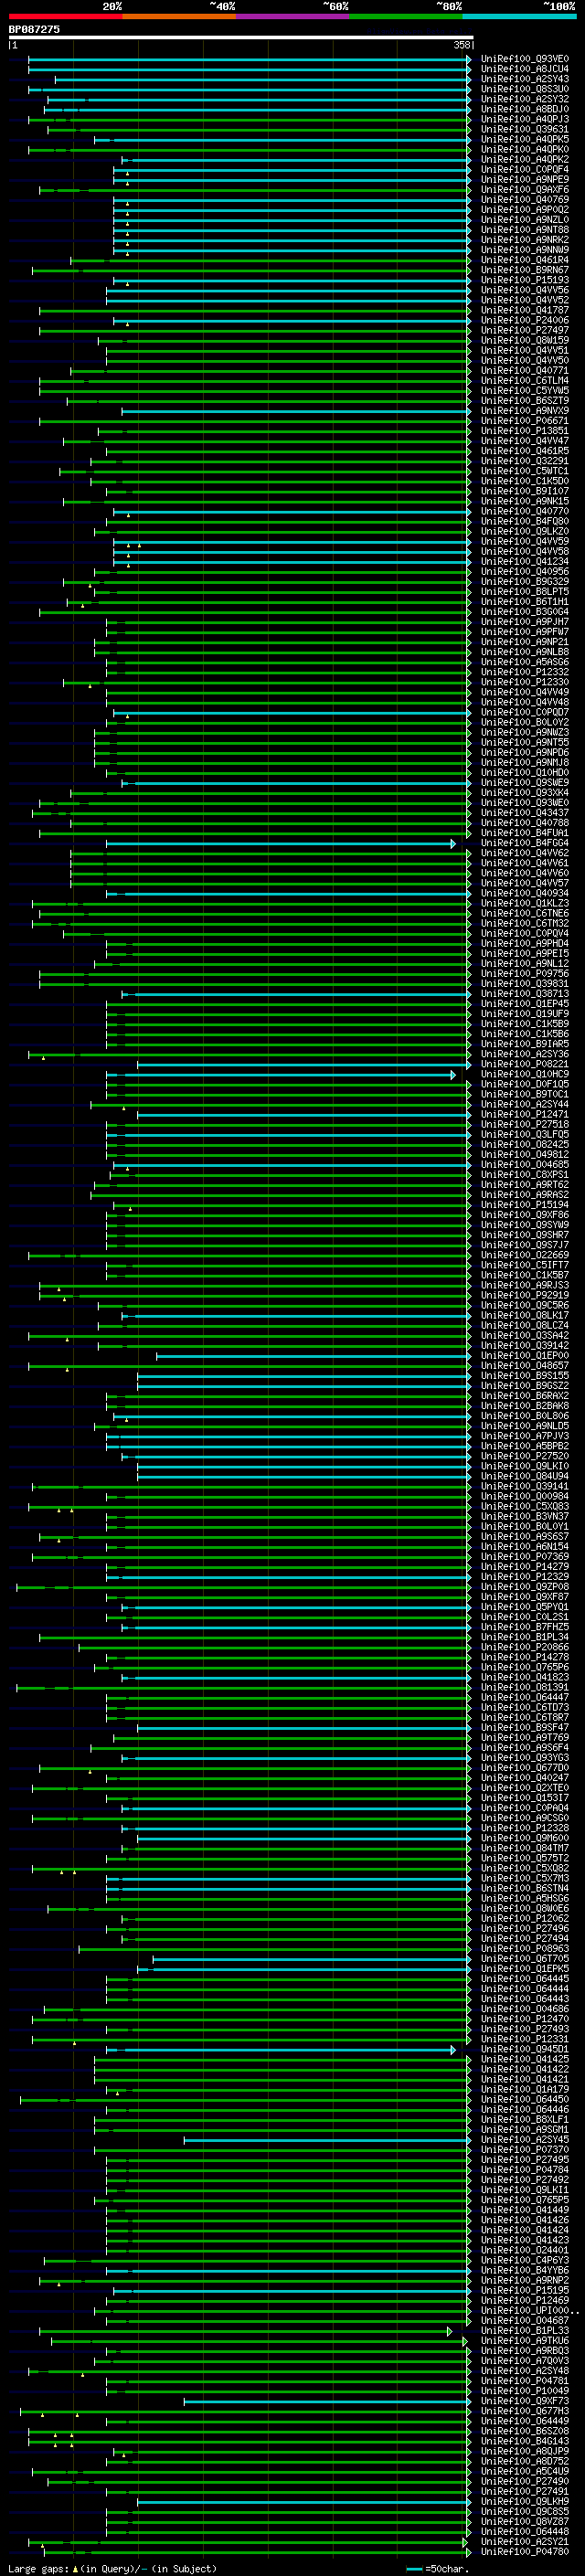The image size is (585, 2576).
Task: Open hit UniRef100_C8XPS1
Action: pos(525,1175)
